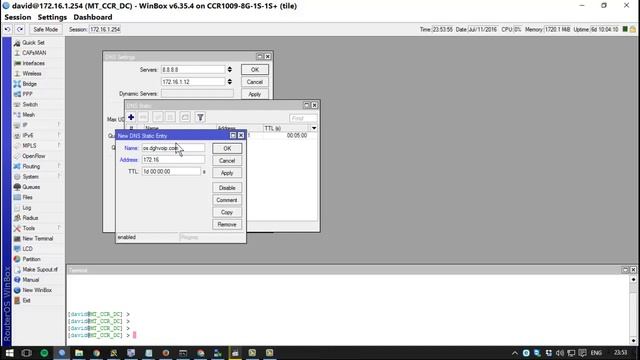
Task: Open OpenFlow in the sidebar
Action: pos(33,156)
